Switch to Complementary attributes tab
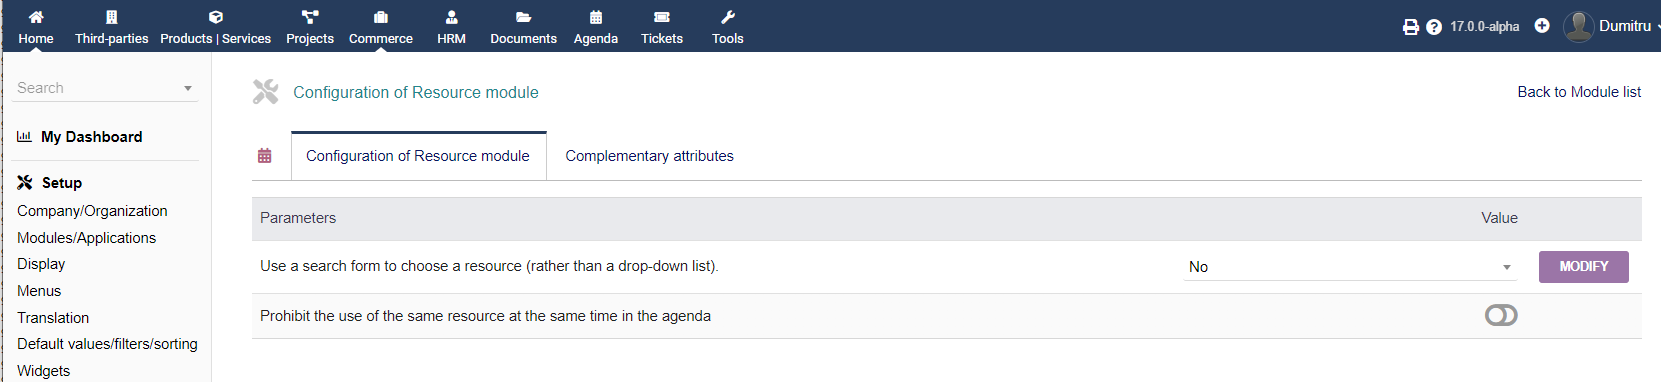 [650, 156]
